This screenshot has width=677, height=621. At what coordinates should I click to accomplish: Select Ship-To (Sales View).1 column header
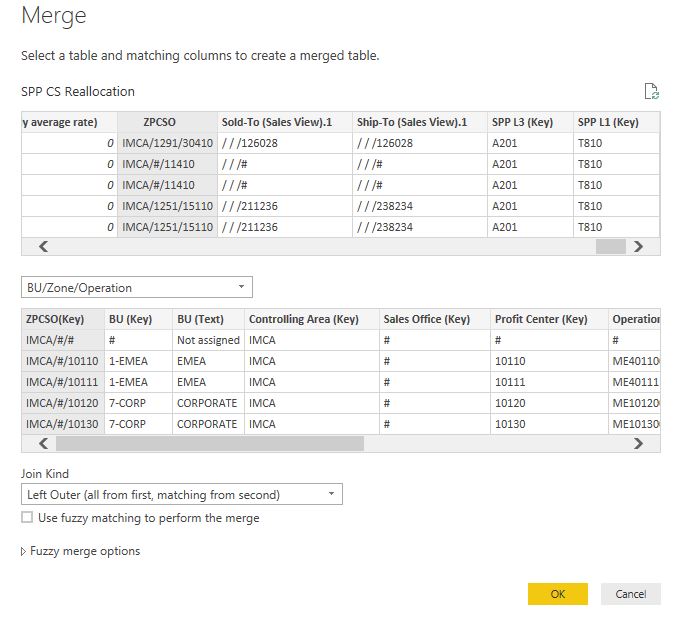coord(420,122)
